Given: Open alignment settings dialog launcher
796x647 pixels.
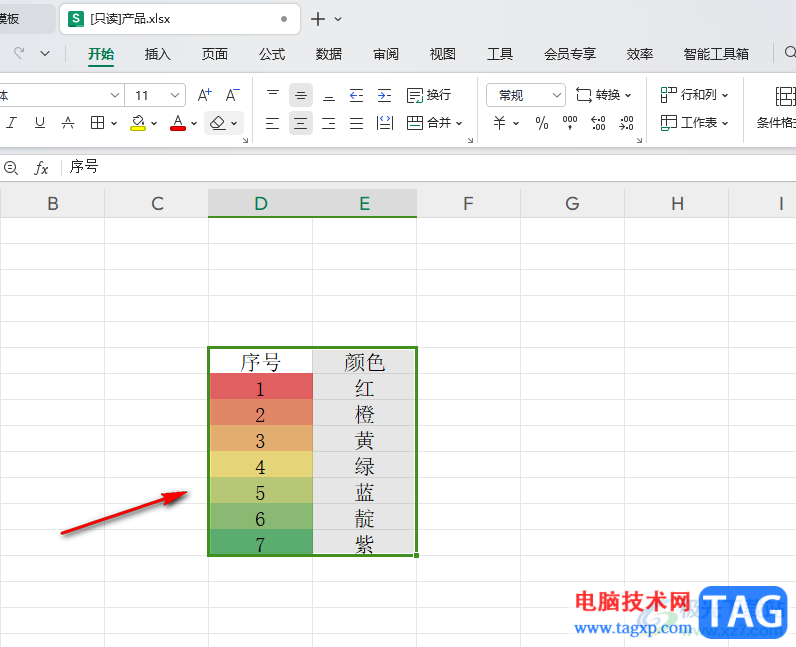Looking at the screenshot, I should pyautogui.click(x=470, y=140).
